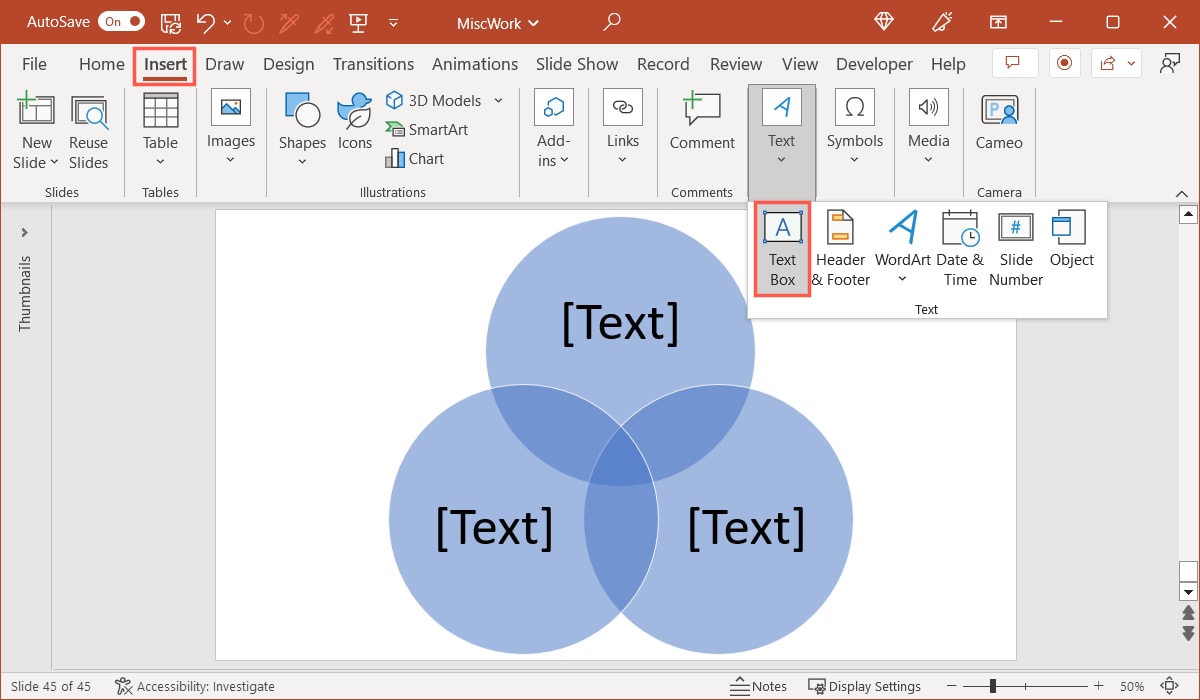Show speaker Notes
1200x700 pixels.
(x=758, y=686)
